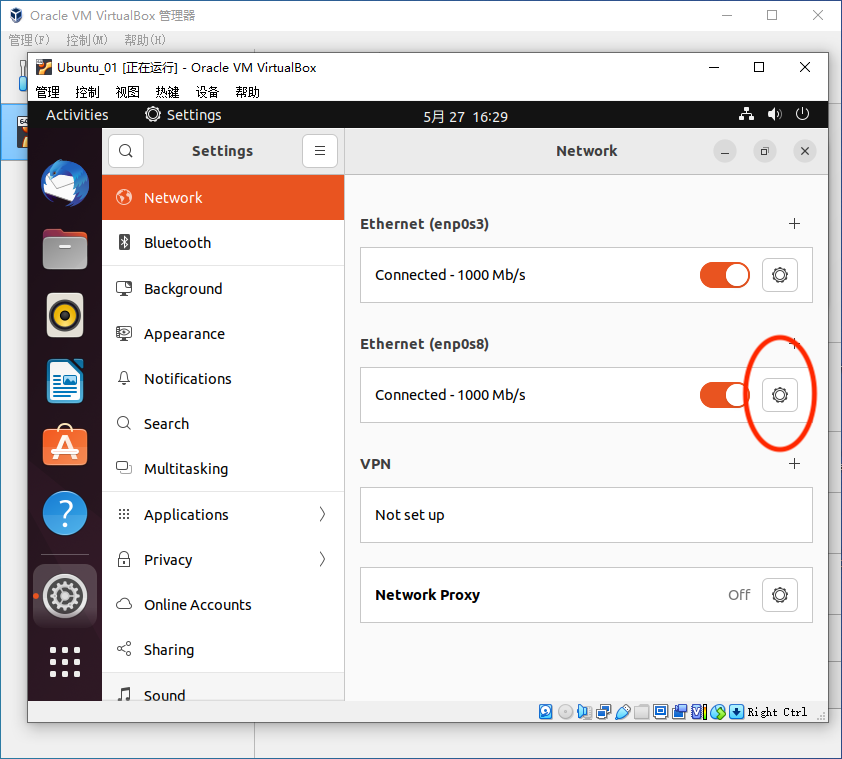This screenshot has height=759, width=842.
Task: Select Sharing in the Settings sidebar
Action: (x=223, y=650)
